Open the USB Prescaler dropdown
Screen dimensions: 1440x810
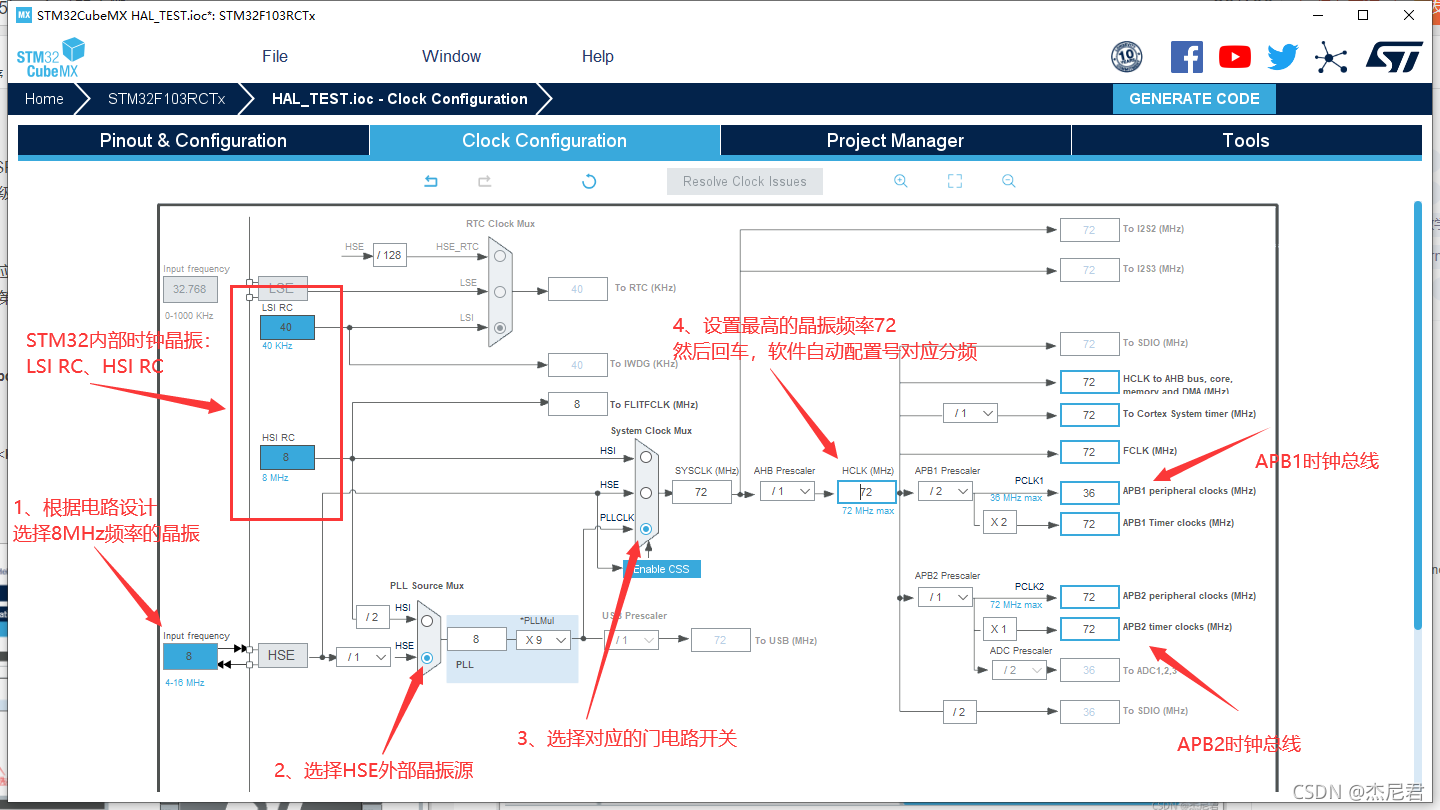pyautogui.click(x=631, y=639)
